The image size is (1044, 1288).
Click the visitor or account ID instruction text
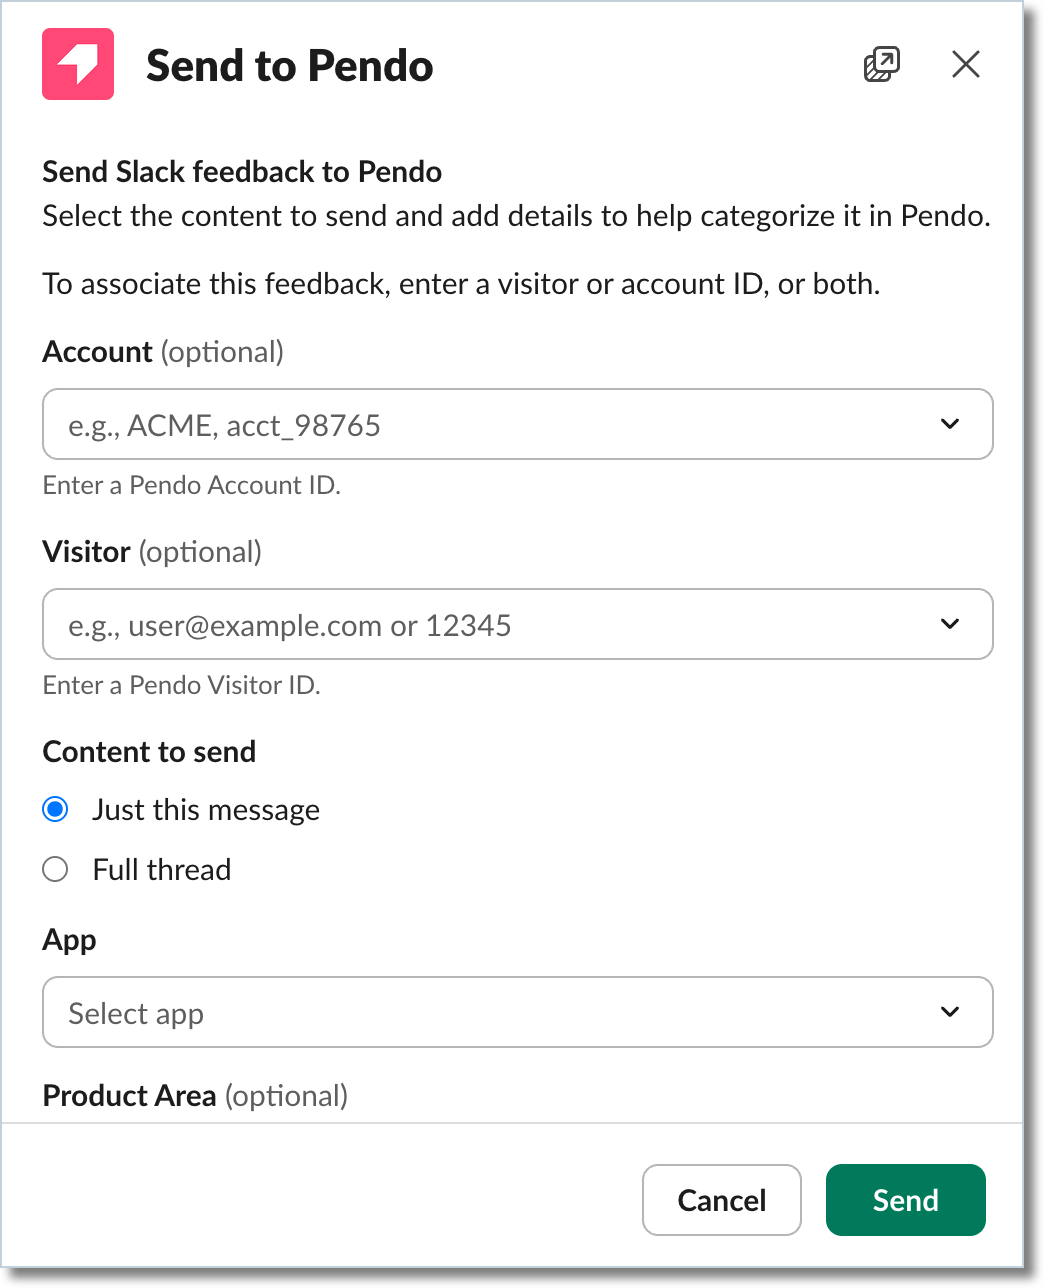point(462,285)
